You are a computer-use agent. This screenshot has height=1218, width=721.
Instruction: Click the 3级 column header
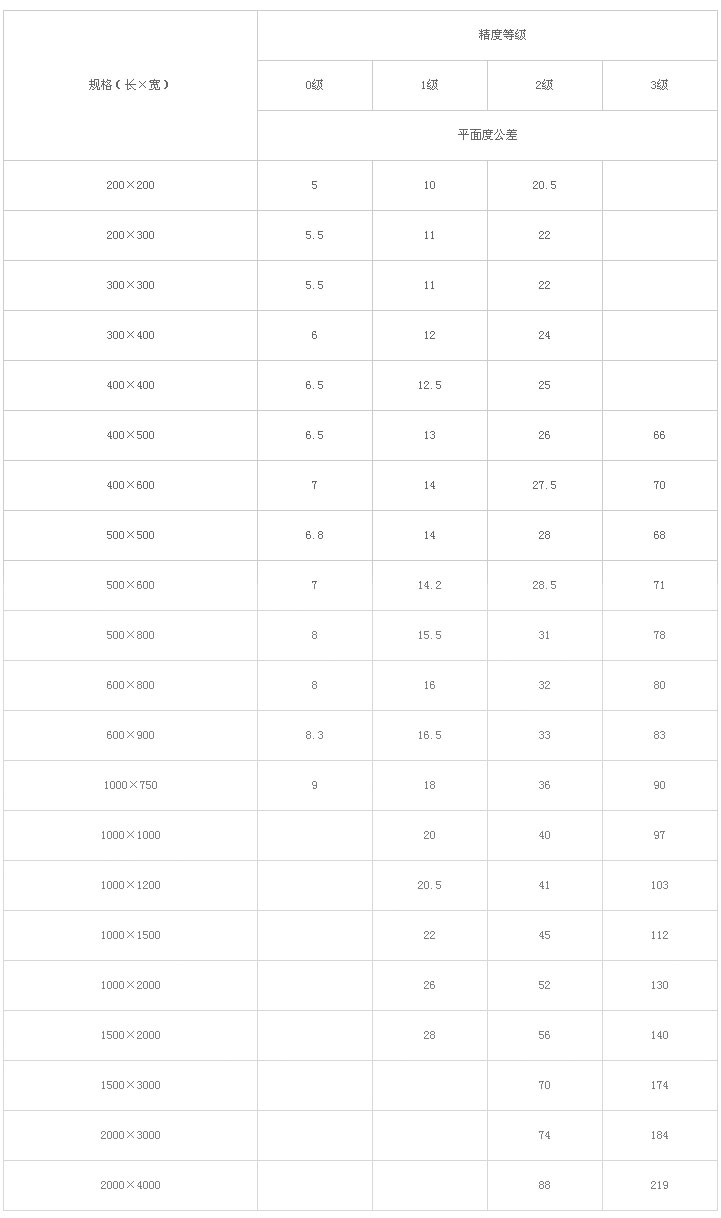click(660, 85)
